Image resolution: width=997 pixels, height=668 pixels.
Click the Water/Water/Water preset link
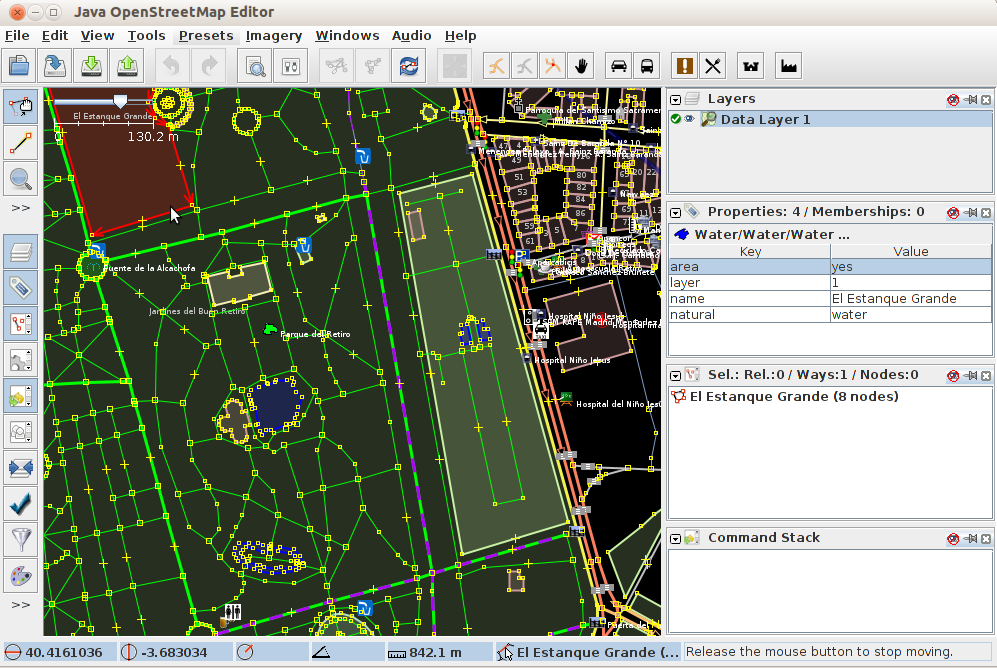click(x=770, y=234)
